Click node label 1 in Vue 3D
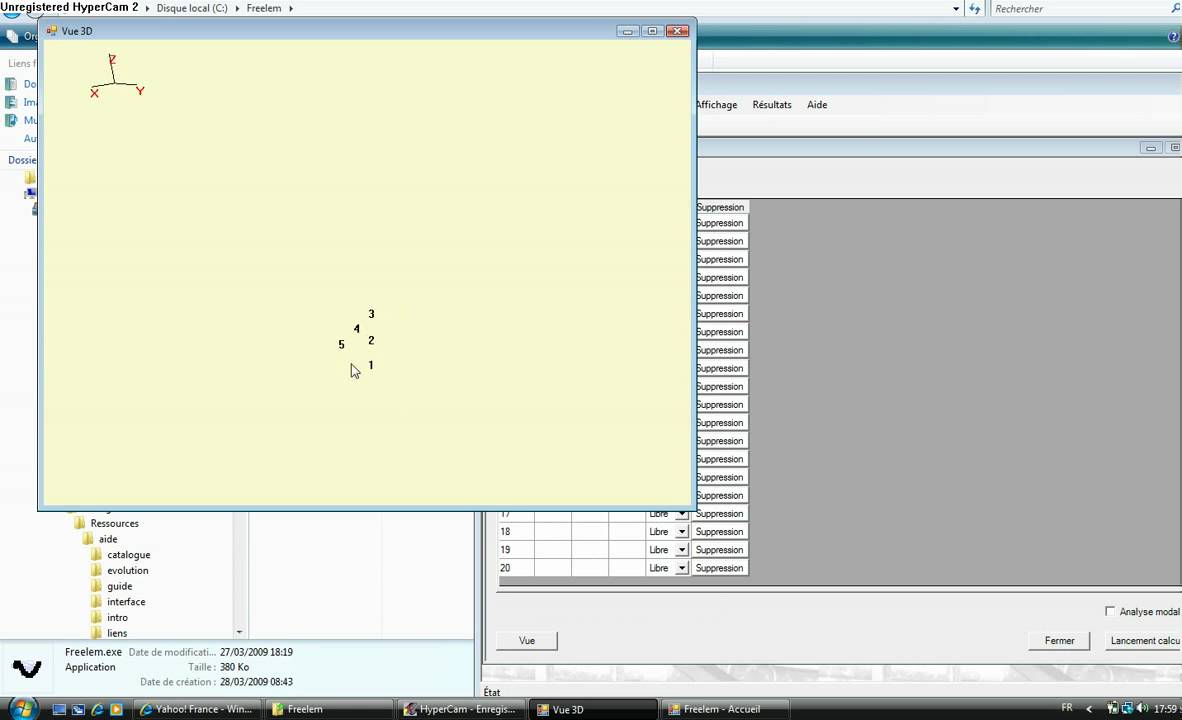The width and height of the screenshot is (1182, 720). point(371,365)
